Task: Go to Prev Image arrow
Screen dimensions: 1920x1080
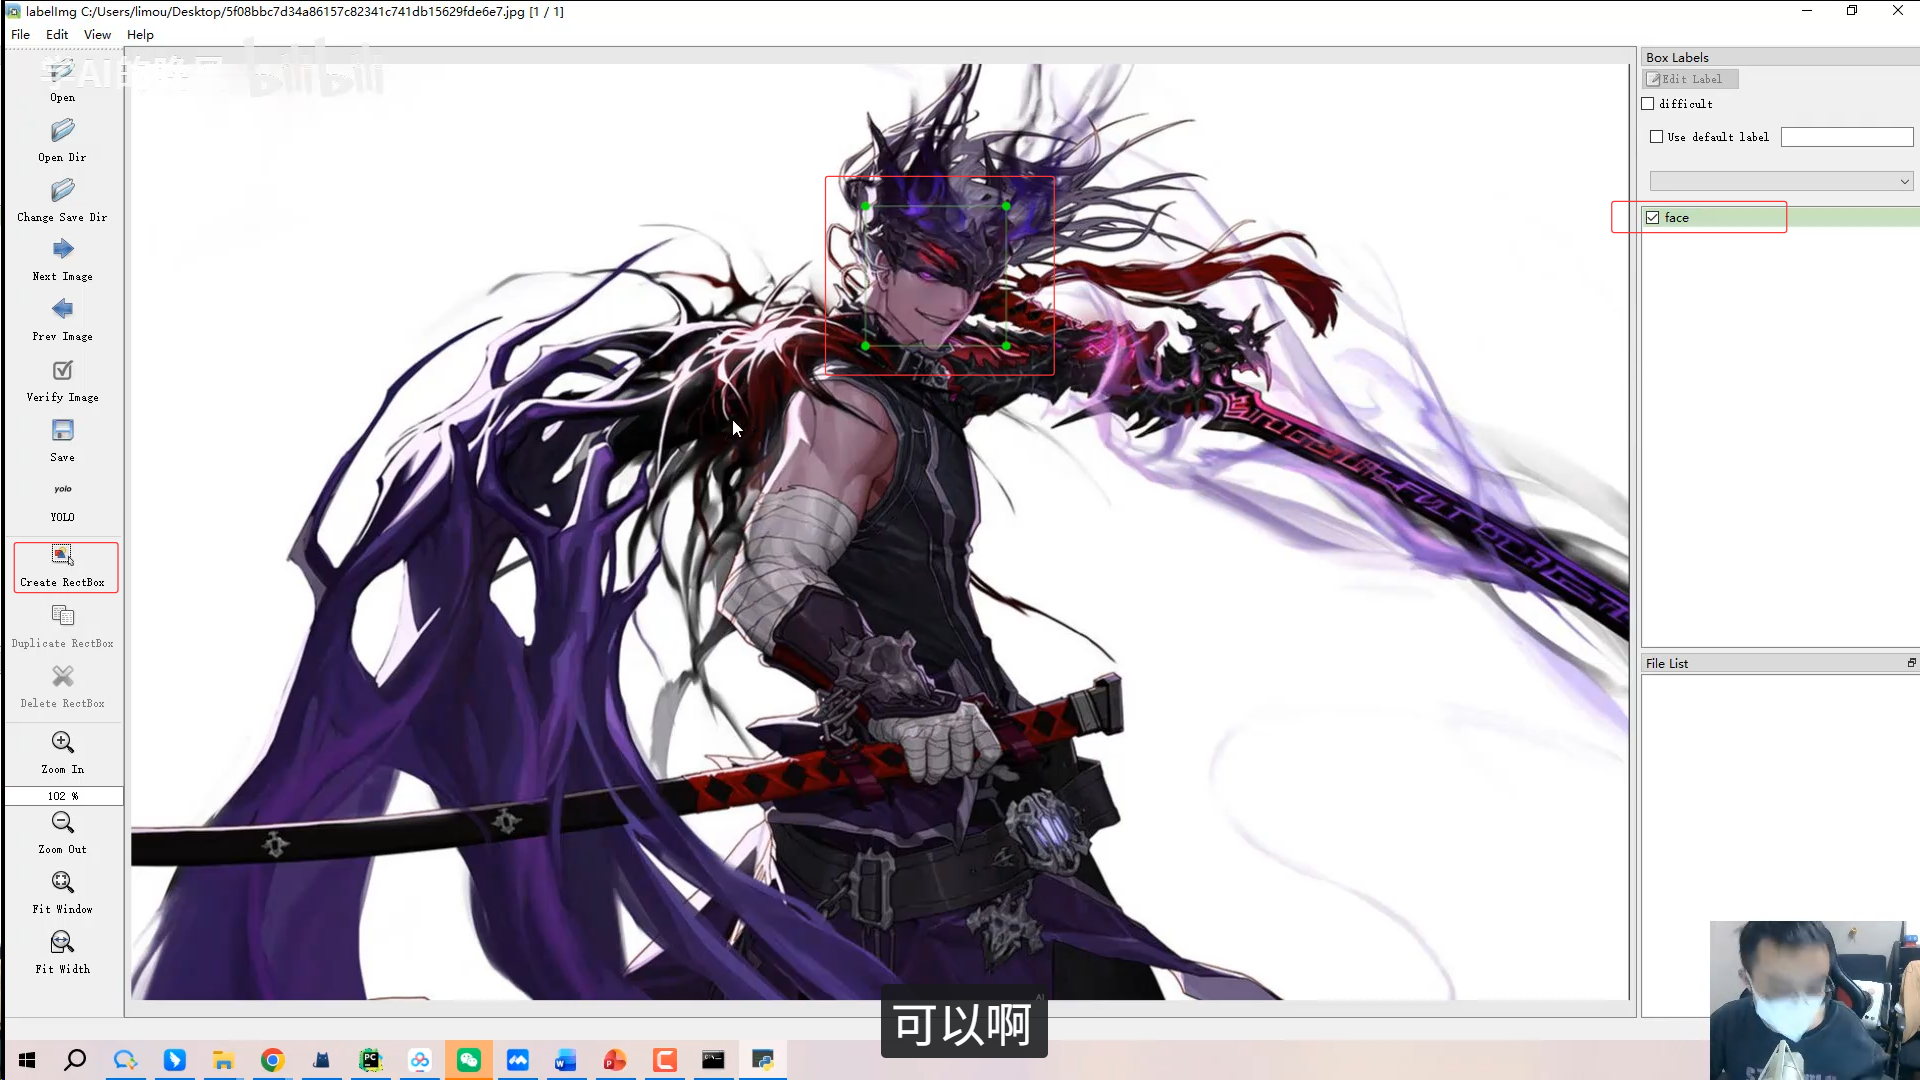Action: [62, 310]
